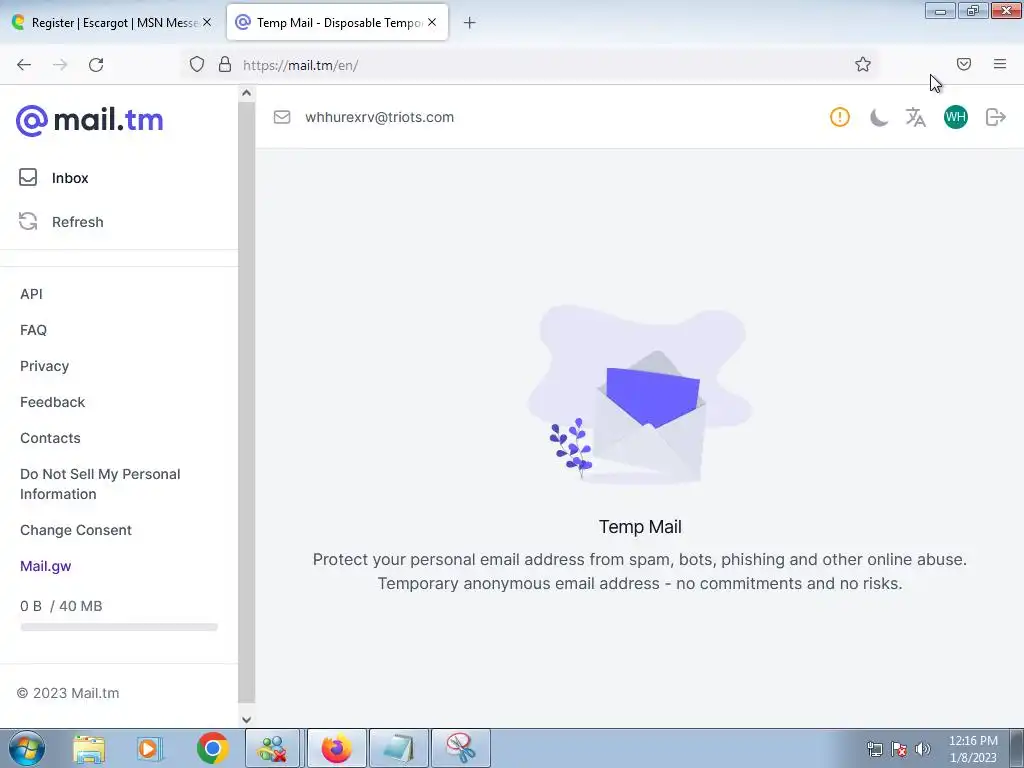Click the envelope icon beside the email address
The width and height of the screenshot is (1024, 768).
coord(281,117)
